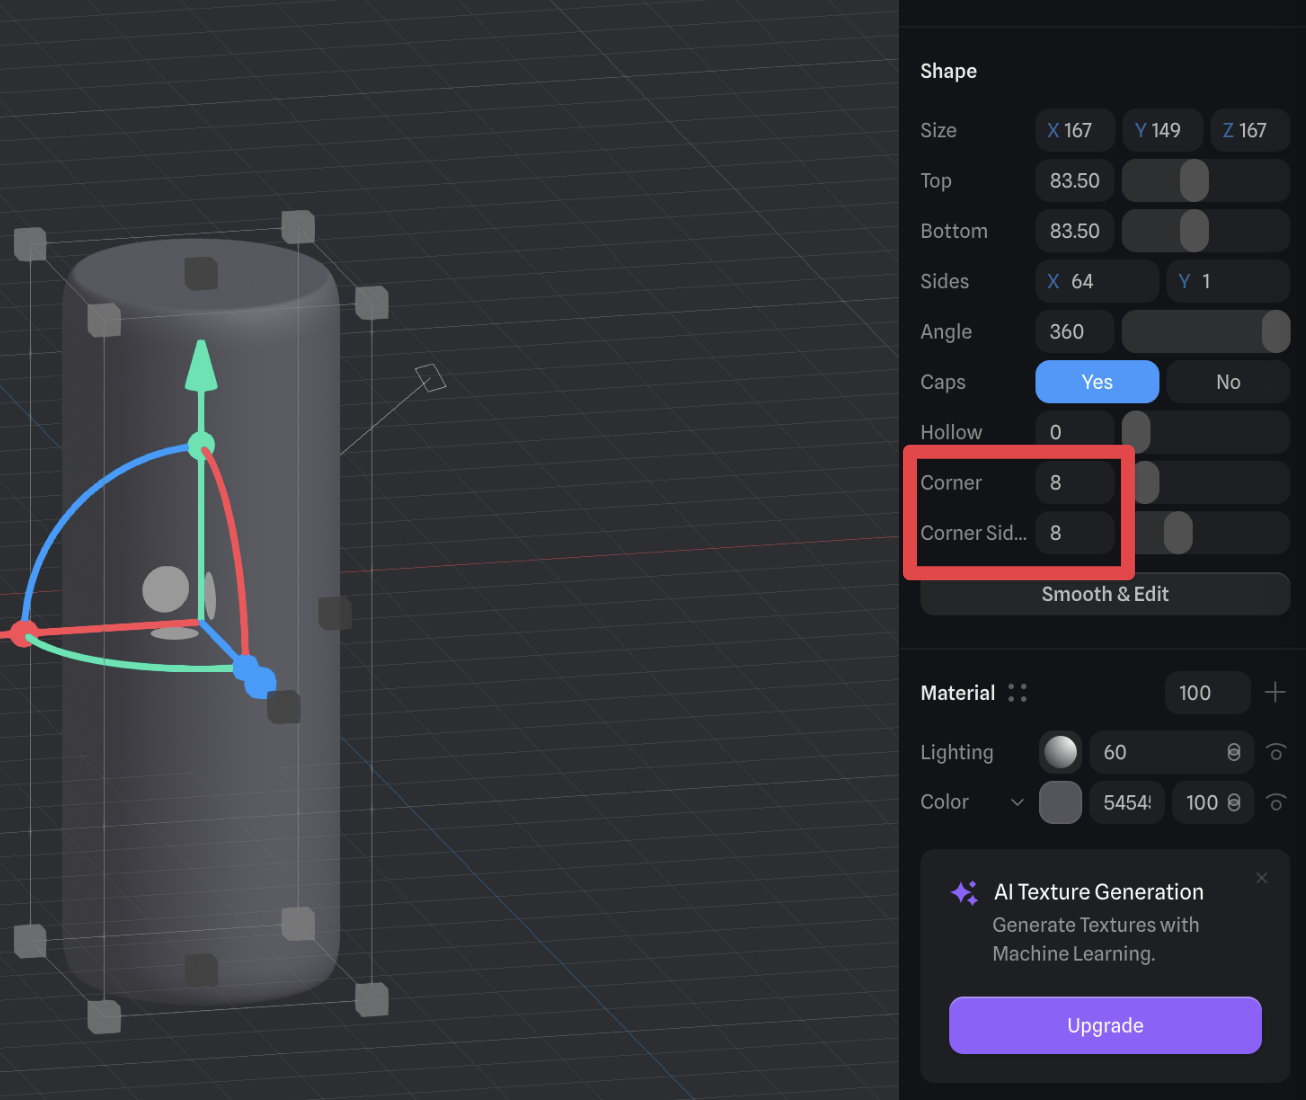Click the Lighting sphere preview icon
1306x1100 pixels.
coord(1060,752)
